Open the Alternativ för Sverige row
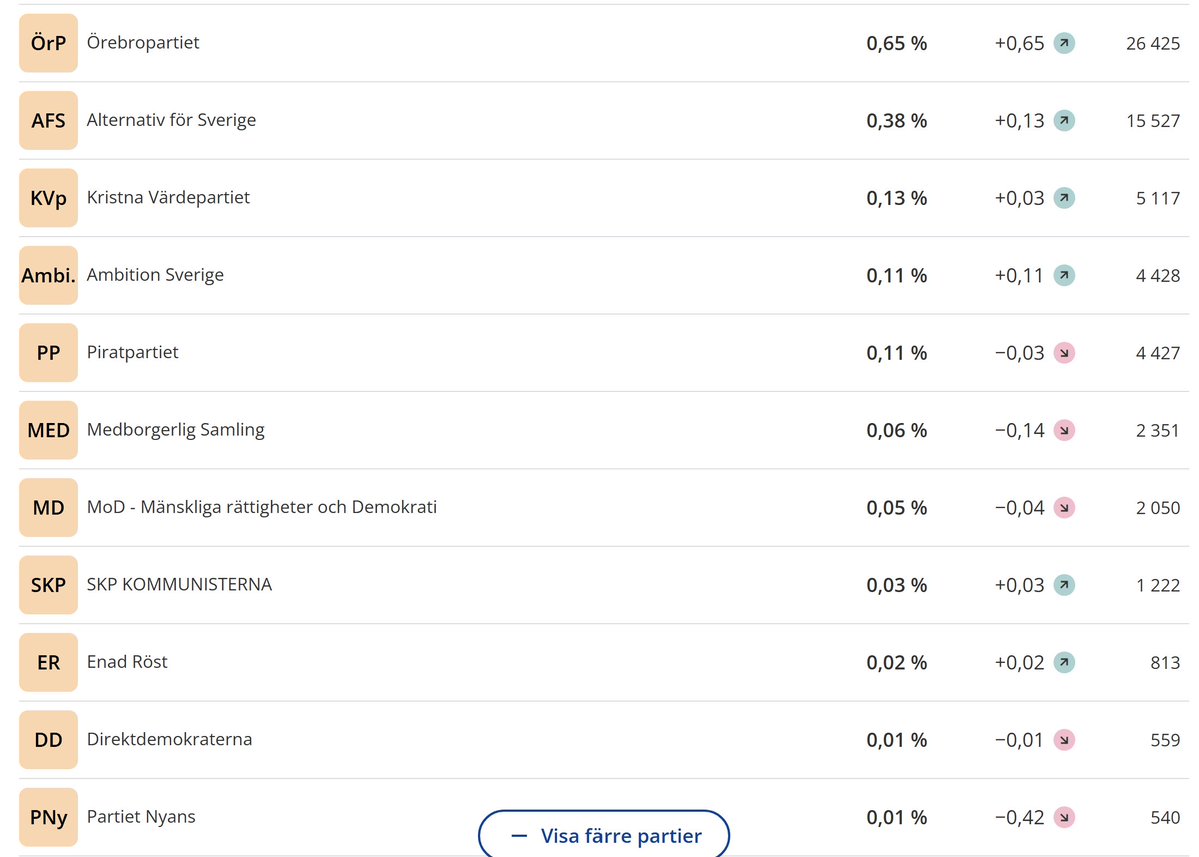1199x857 pixels. [604, 120]
